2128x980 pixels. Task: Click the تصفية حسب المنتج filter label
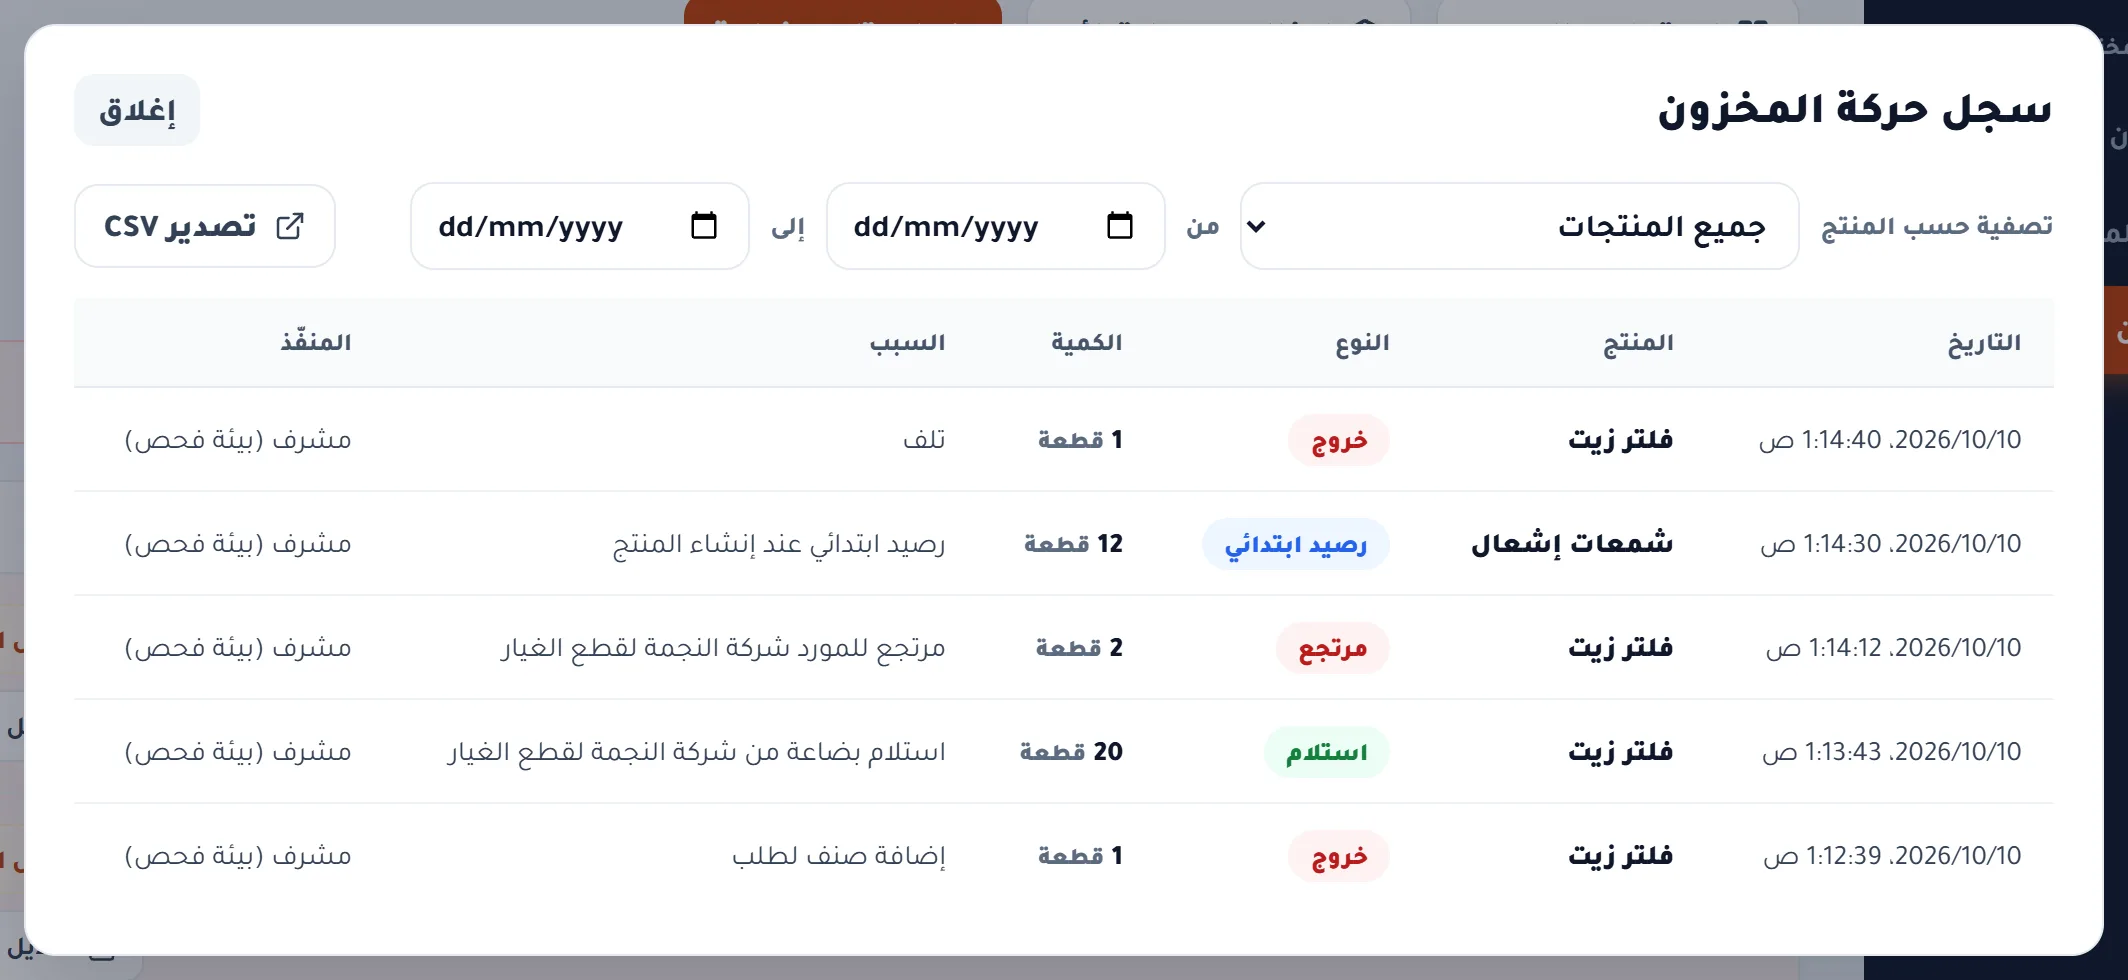[1937, 226]
